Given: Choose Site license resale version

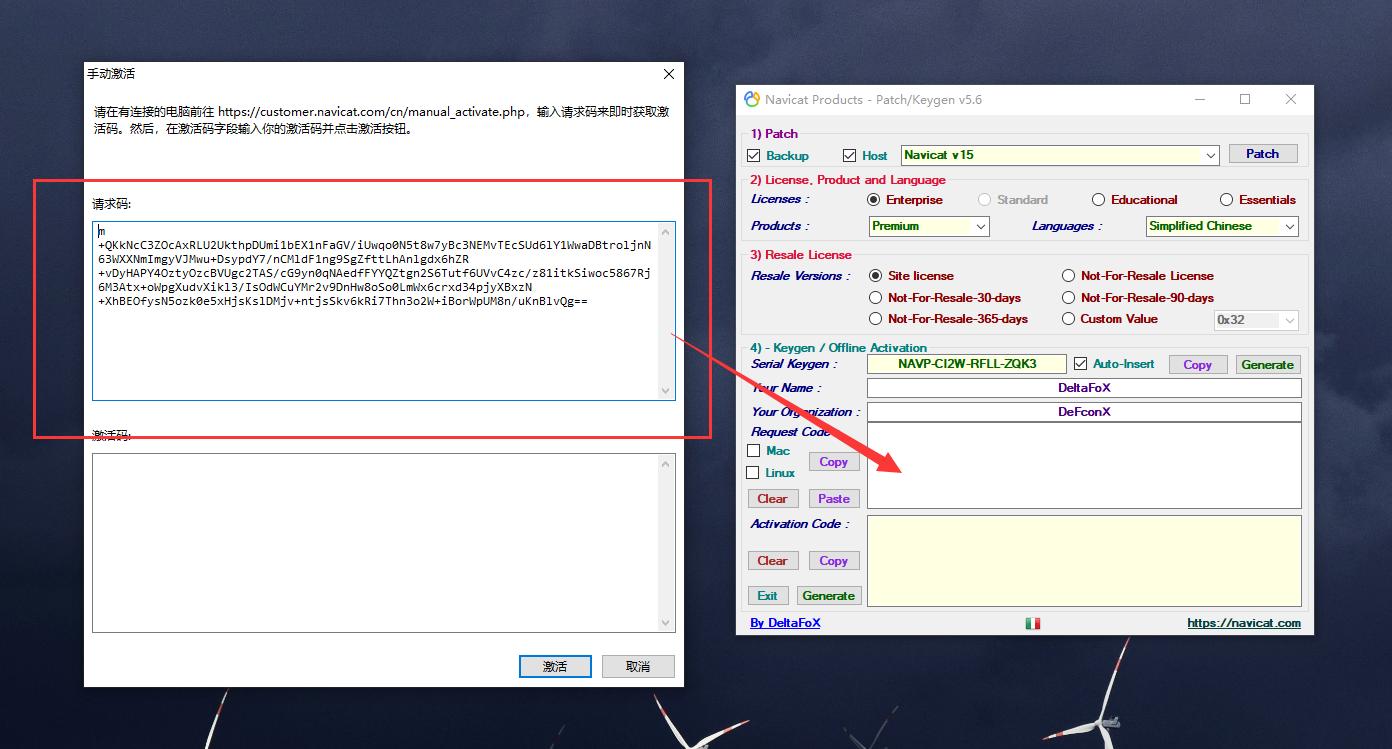Looking at the screenshot, I should pos(876,276).
